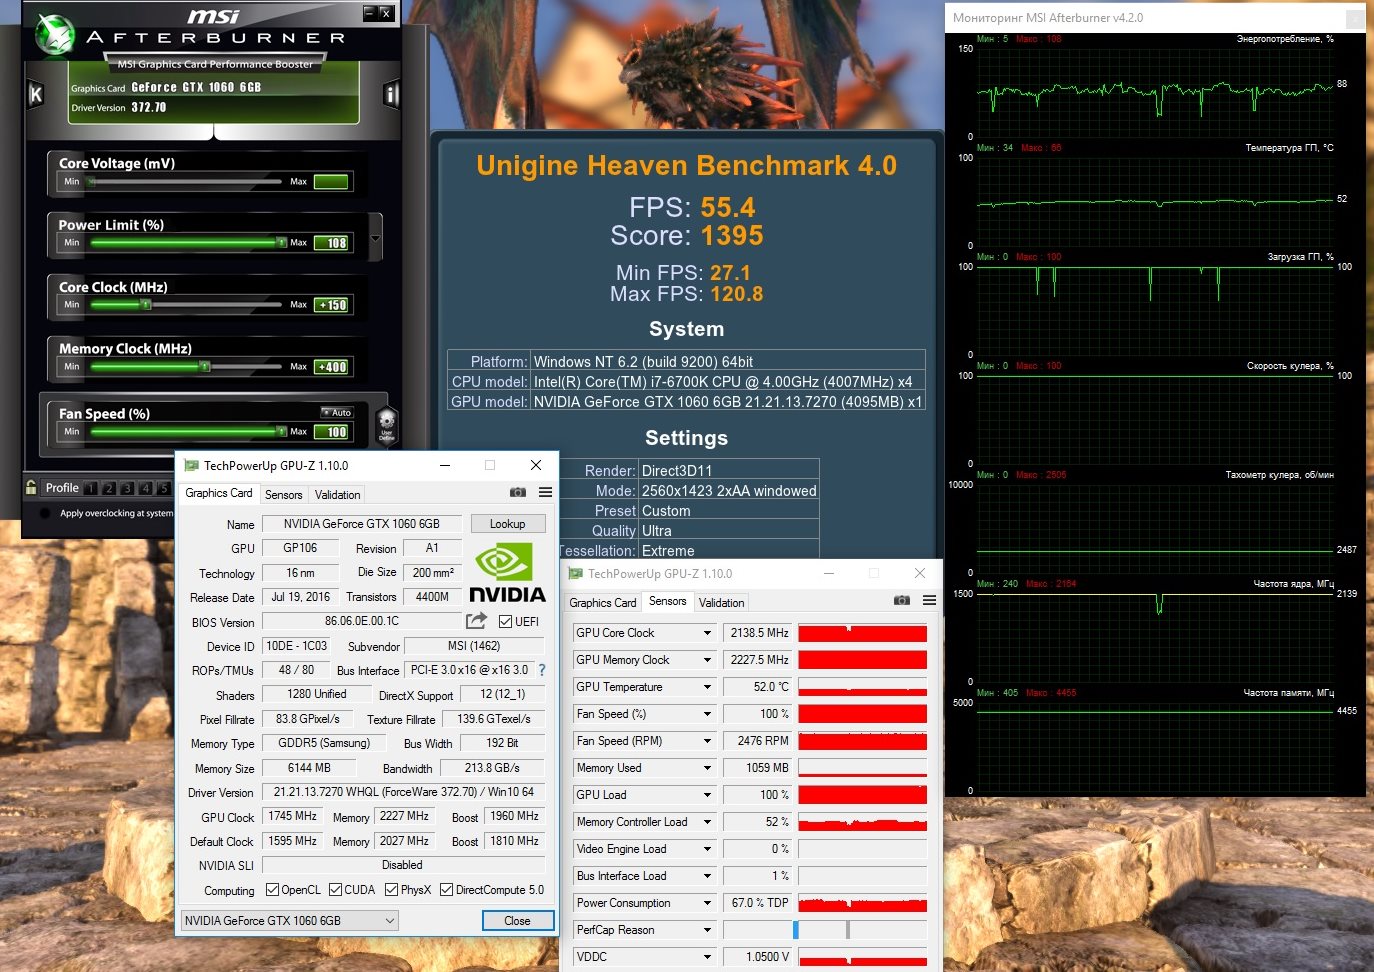Open the NVIDIA GeForce GTX 1060 6GB selector
Image resolution: width=1374 pixels, height=972 pixels.
point(289,921)
